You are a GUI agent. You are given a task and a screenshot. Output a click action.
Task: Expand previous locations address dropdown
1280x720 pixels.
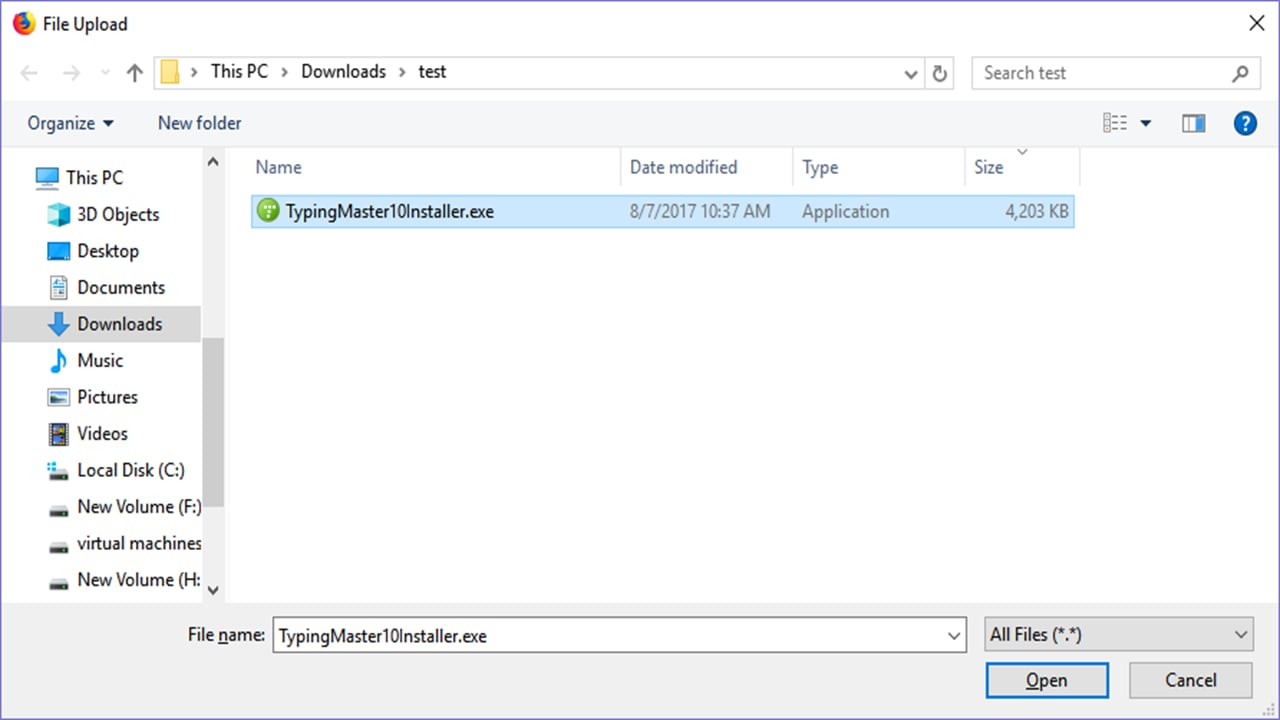(911, 74)
